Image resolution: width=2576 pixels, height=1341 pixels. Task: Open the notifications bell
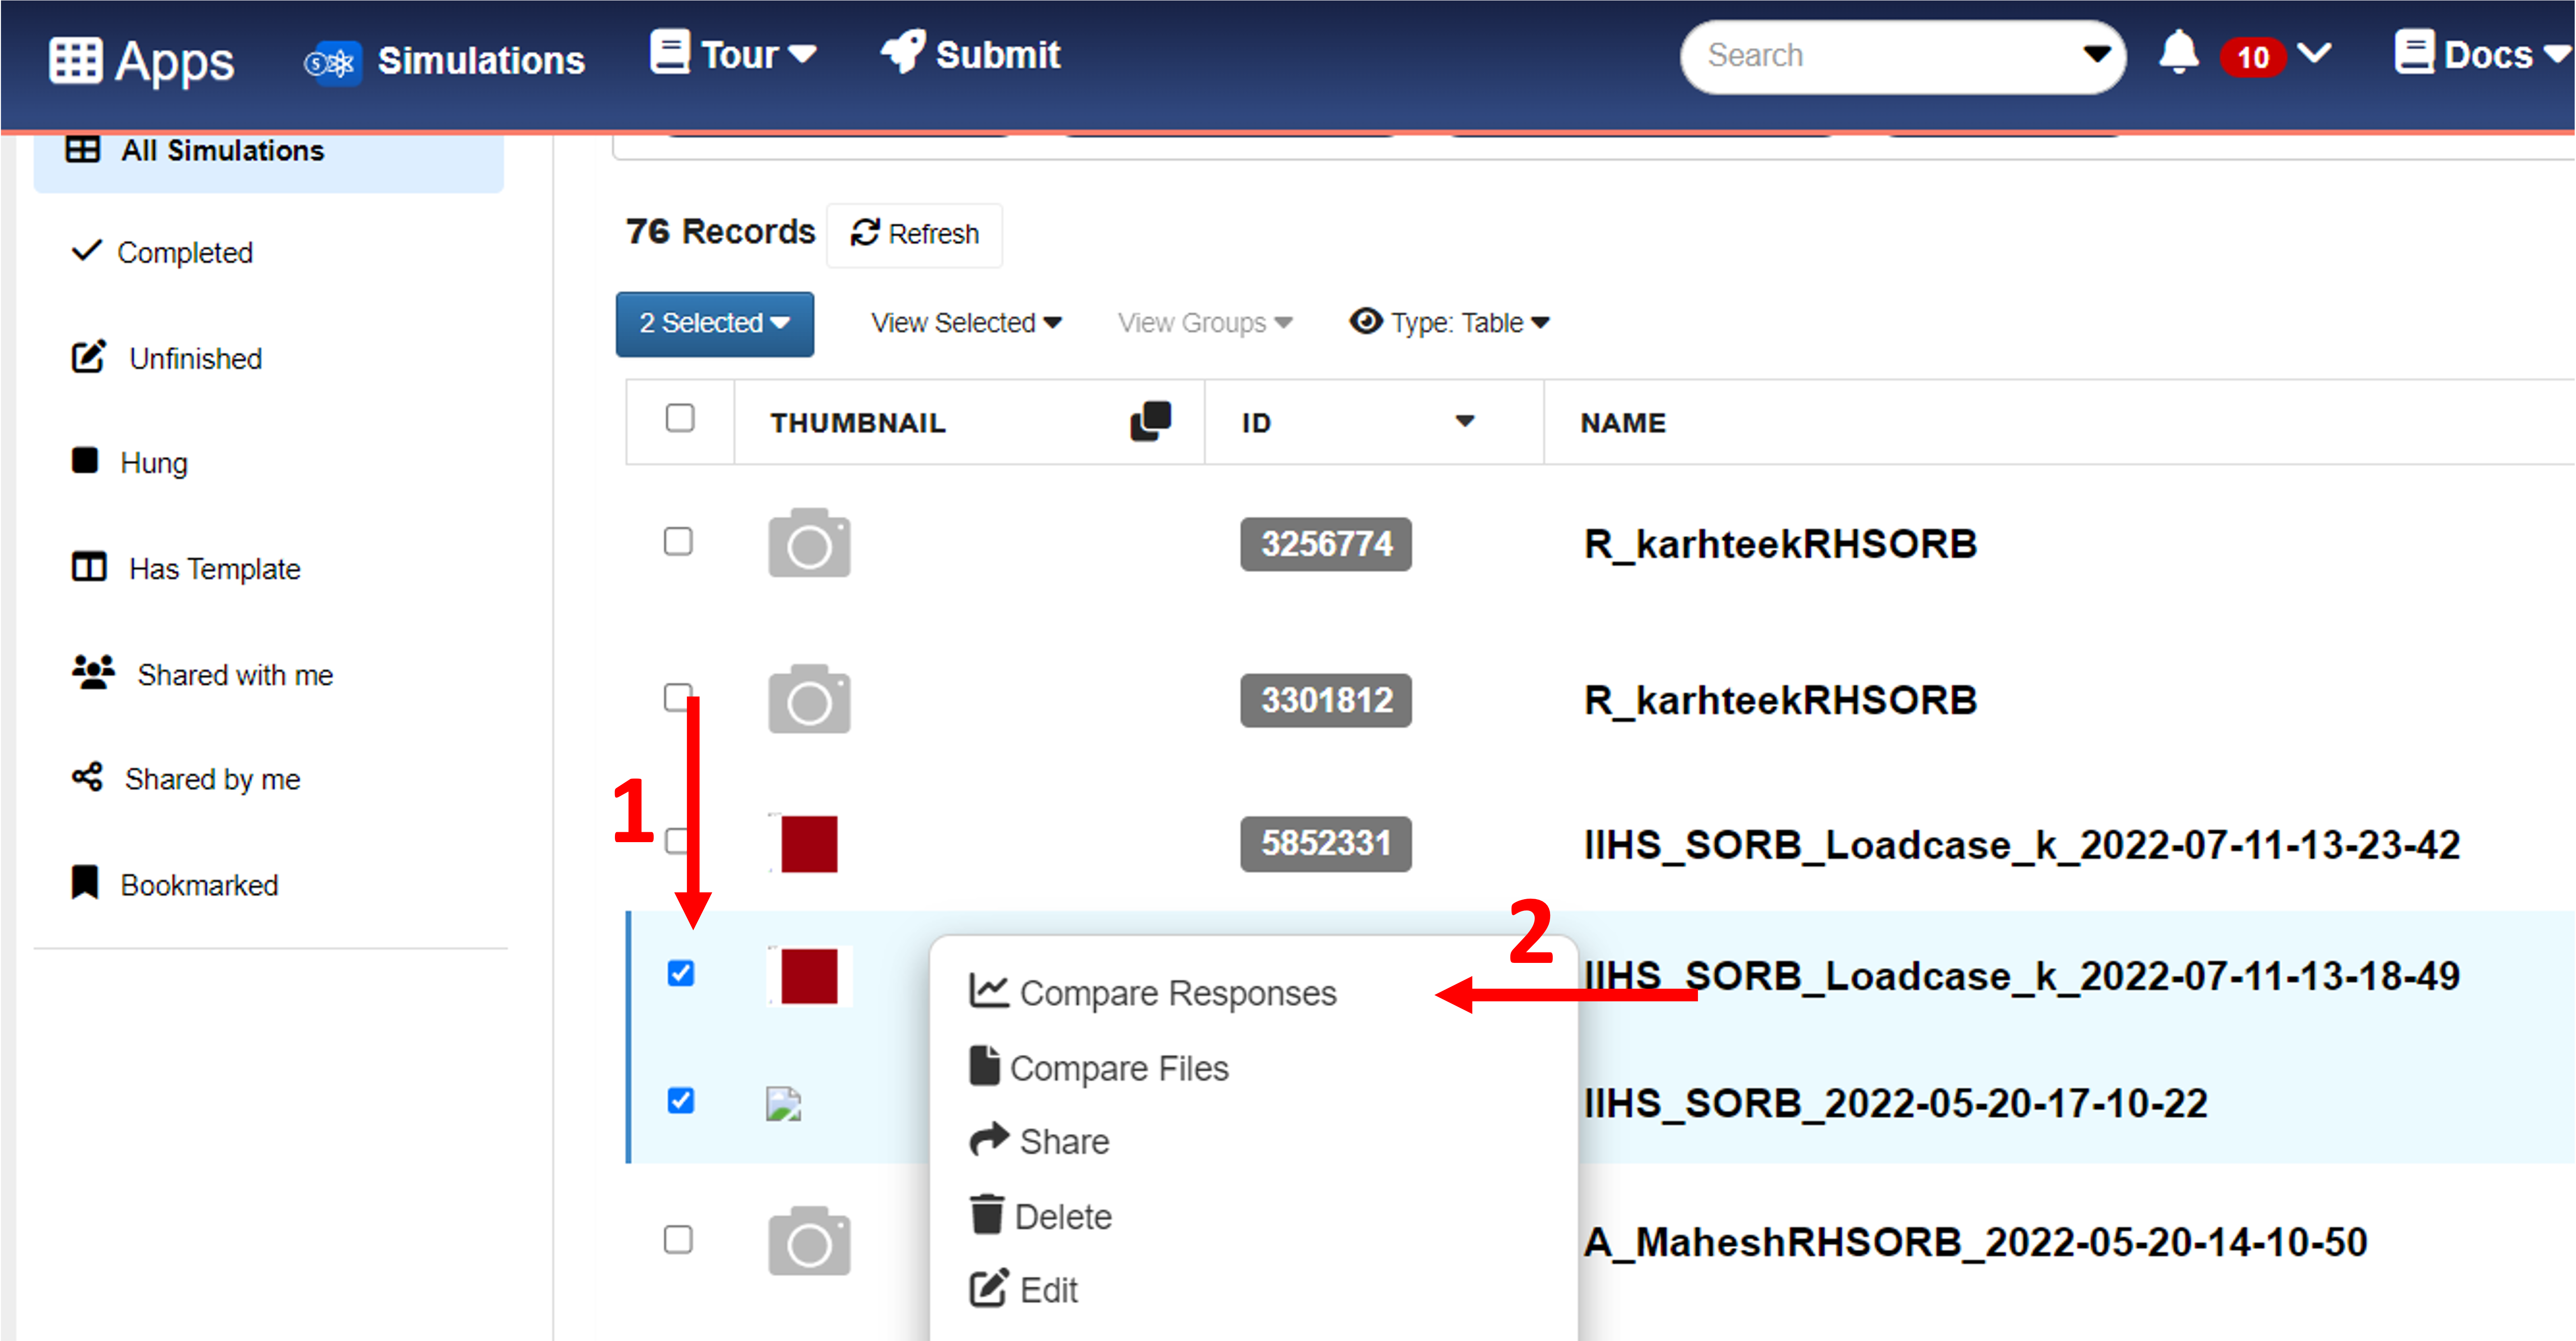click(2178, 52)
